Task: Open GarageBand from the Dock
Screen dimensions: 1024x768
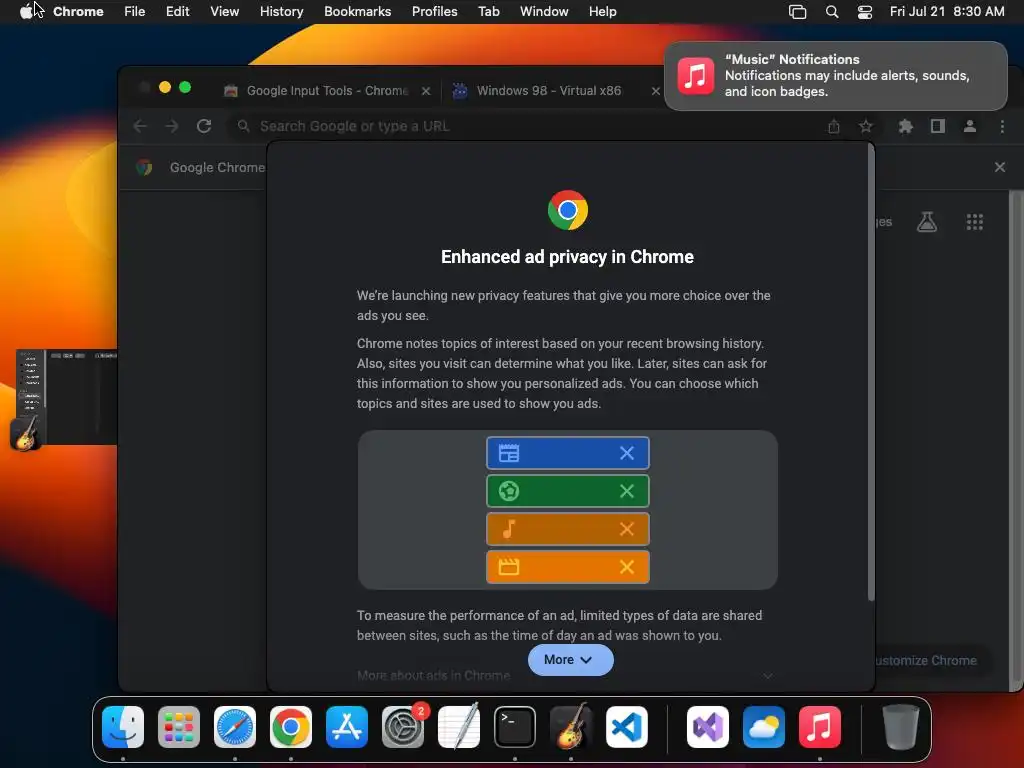Action: pos(571,727)
